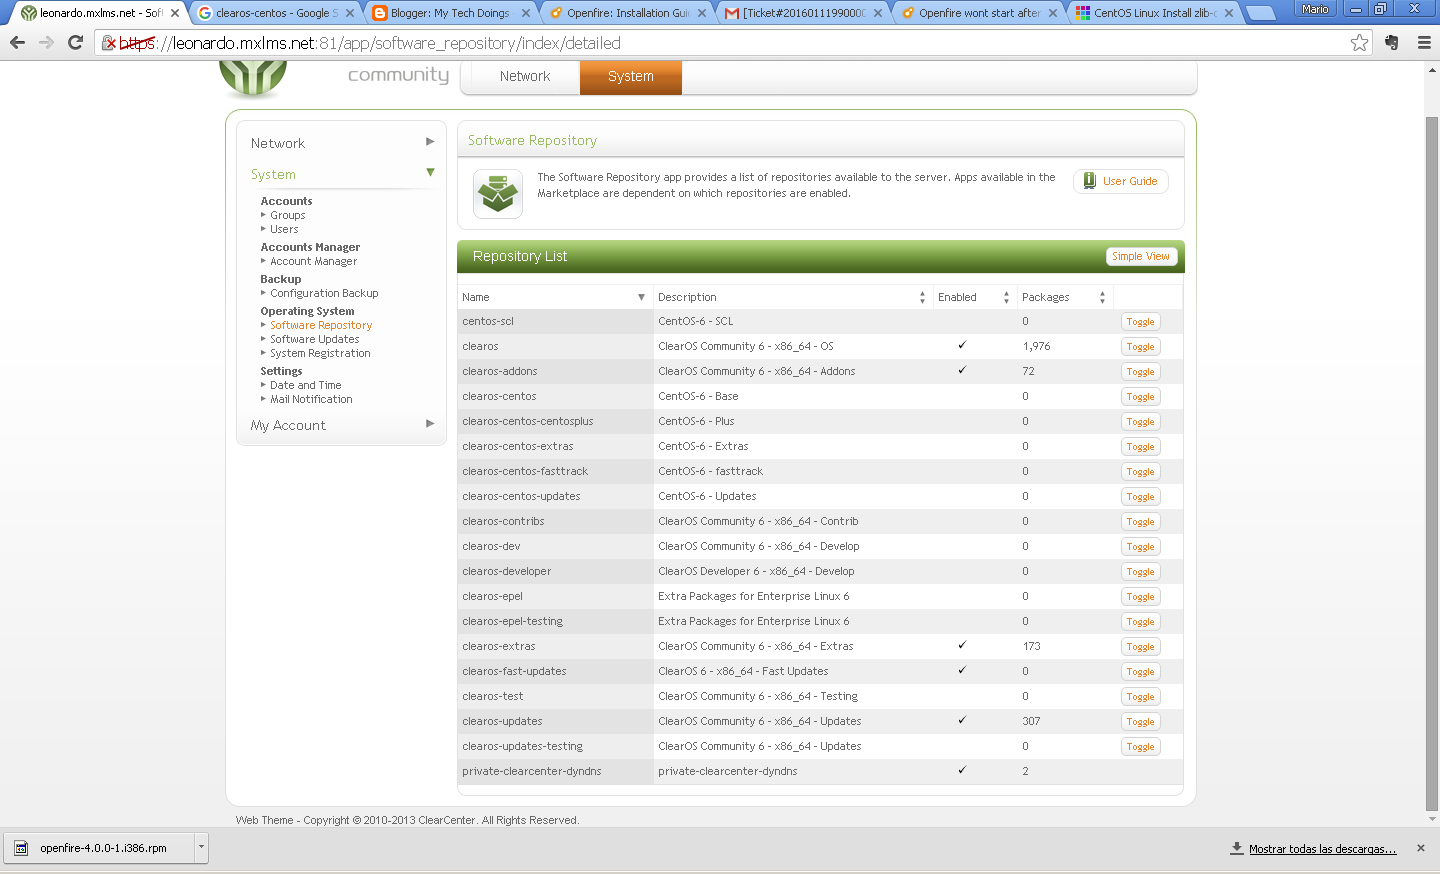Open Account Manager in sidebar
The width and height of the screenshot is (1440, 874).
tap(313, 261)
